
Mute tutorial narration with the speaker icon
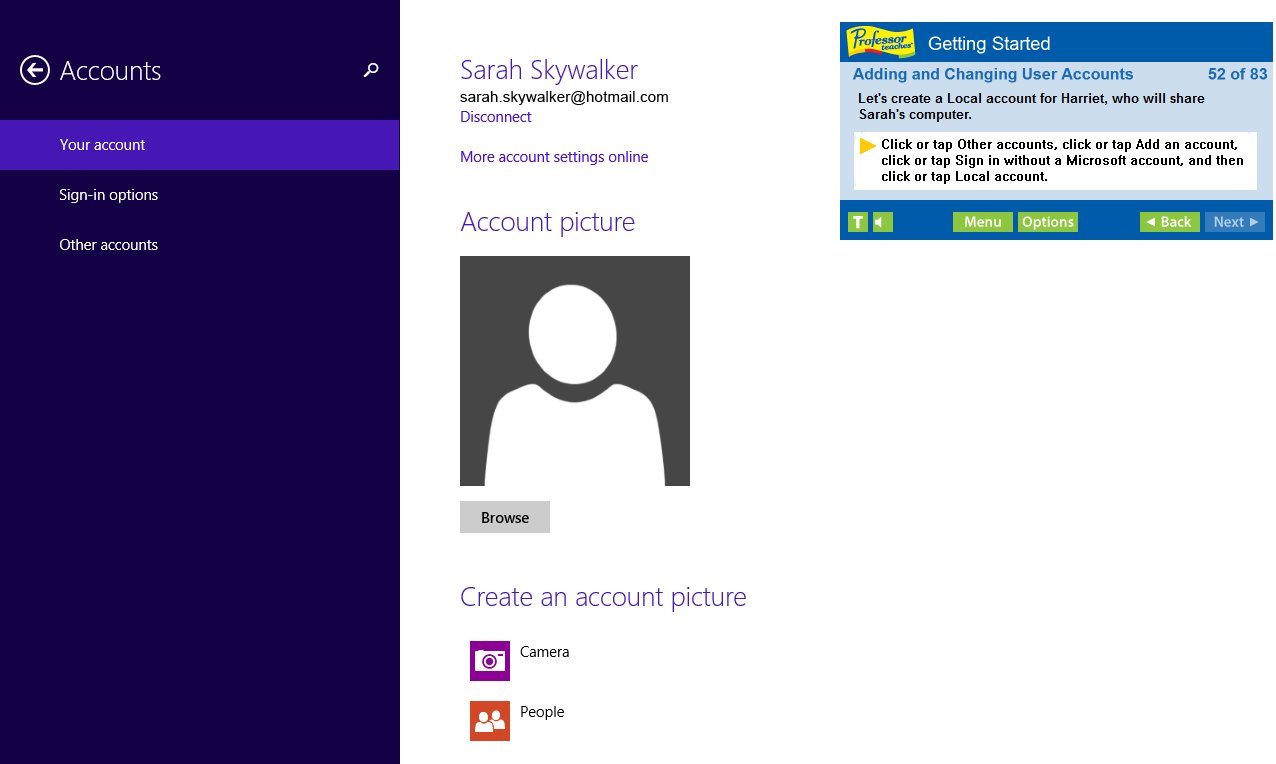coord(878,221)
